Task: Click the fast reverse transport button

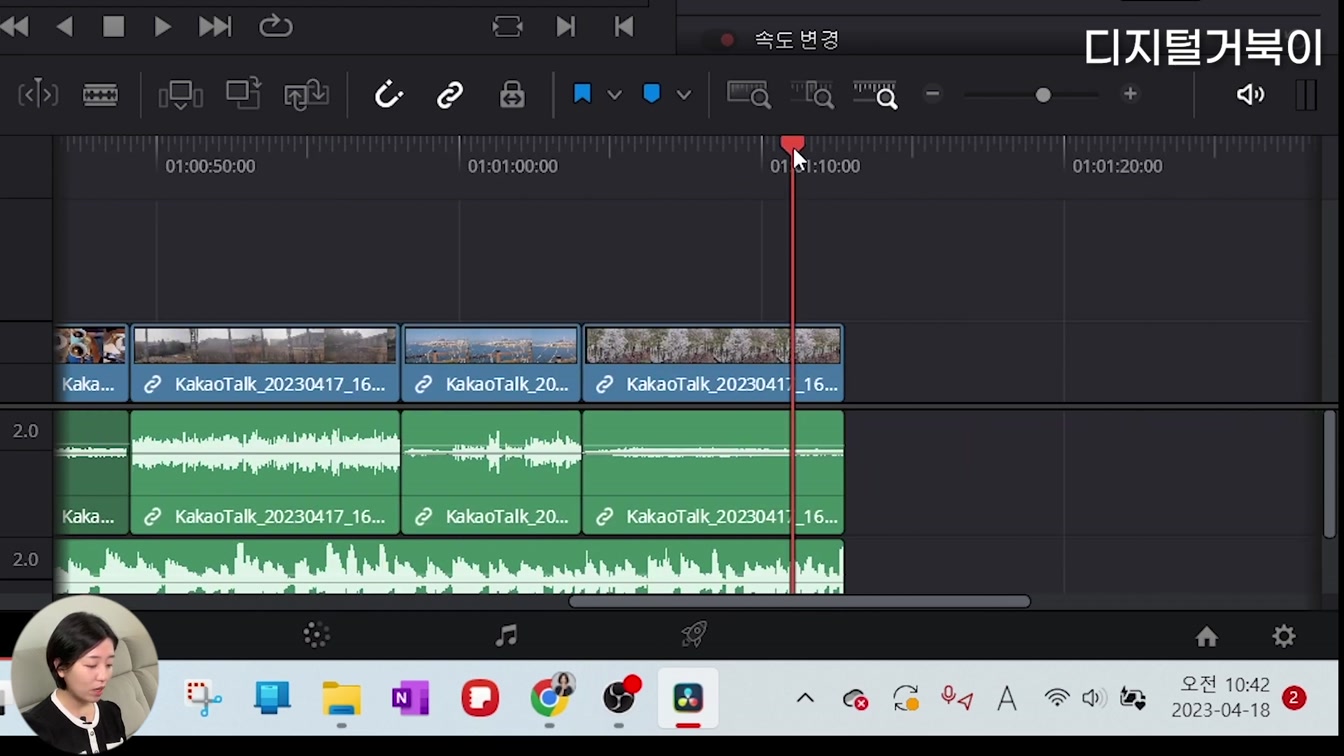Action: point(14,27)
